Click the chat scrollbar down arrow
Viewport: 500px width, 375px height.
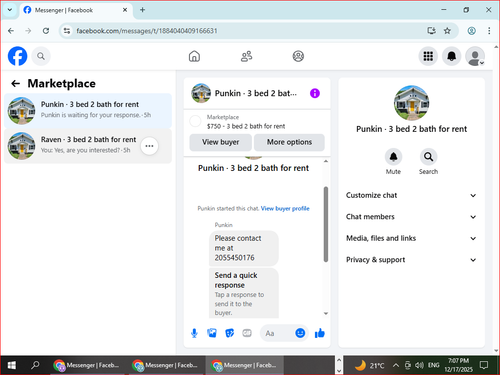click(326, 313)
